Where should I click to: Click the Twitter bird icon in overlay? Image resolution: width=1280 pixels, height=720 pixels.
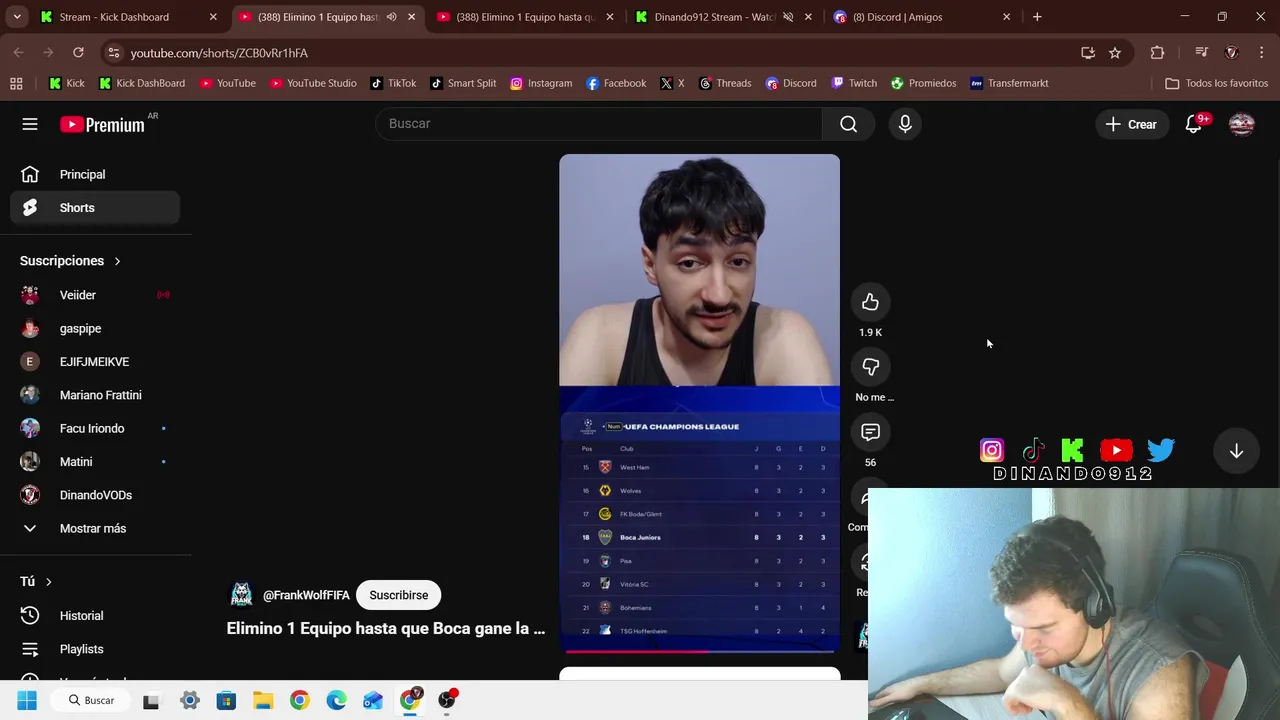[1161, 450]
